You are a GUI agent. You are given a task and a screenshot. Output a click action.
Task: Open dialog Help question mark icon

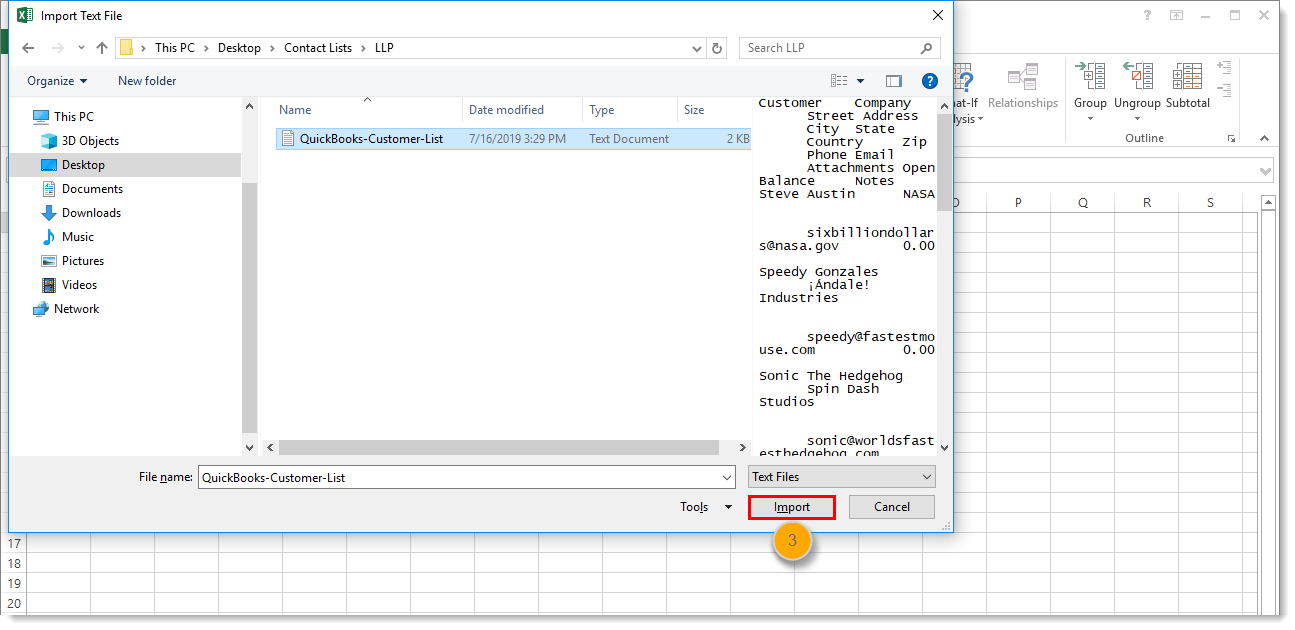(929, 81)
